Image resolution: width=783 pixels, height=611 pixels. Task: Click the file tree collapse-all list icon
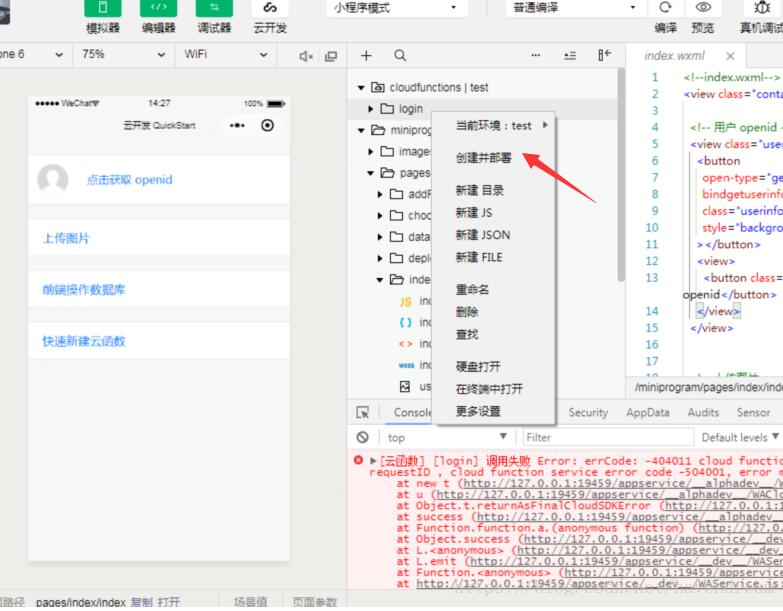[570, 56]
